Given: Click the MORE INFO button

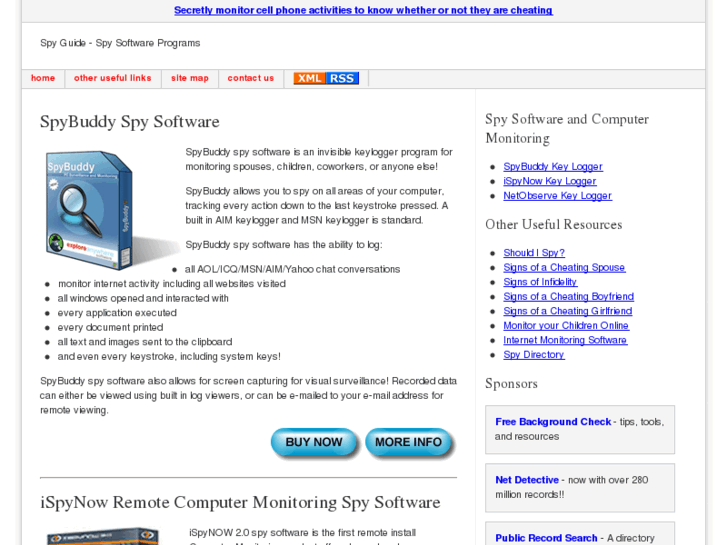Looking at the screenshot, I should click(408, 442).
